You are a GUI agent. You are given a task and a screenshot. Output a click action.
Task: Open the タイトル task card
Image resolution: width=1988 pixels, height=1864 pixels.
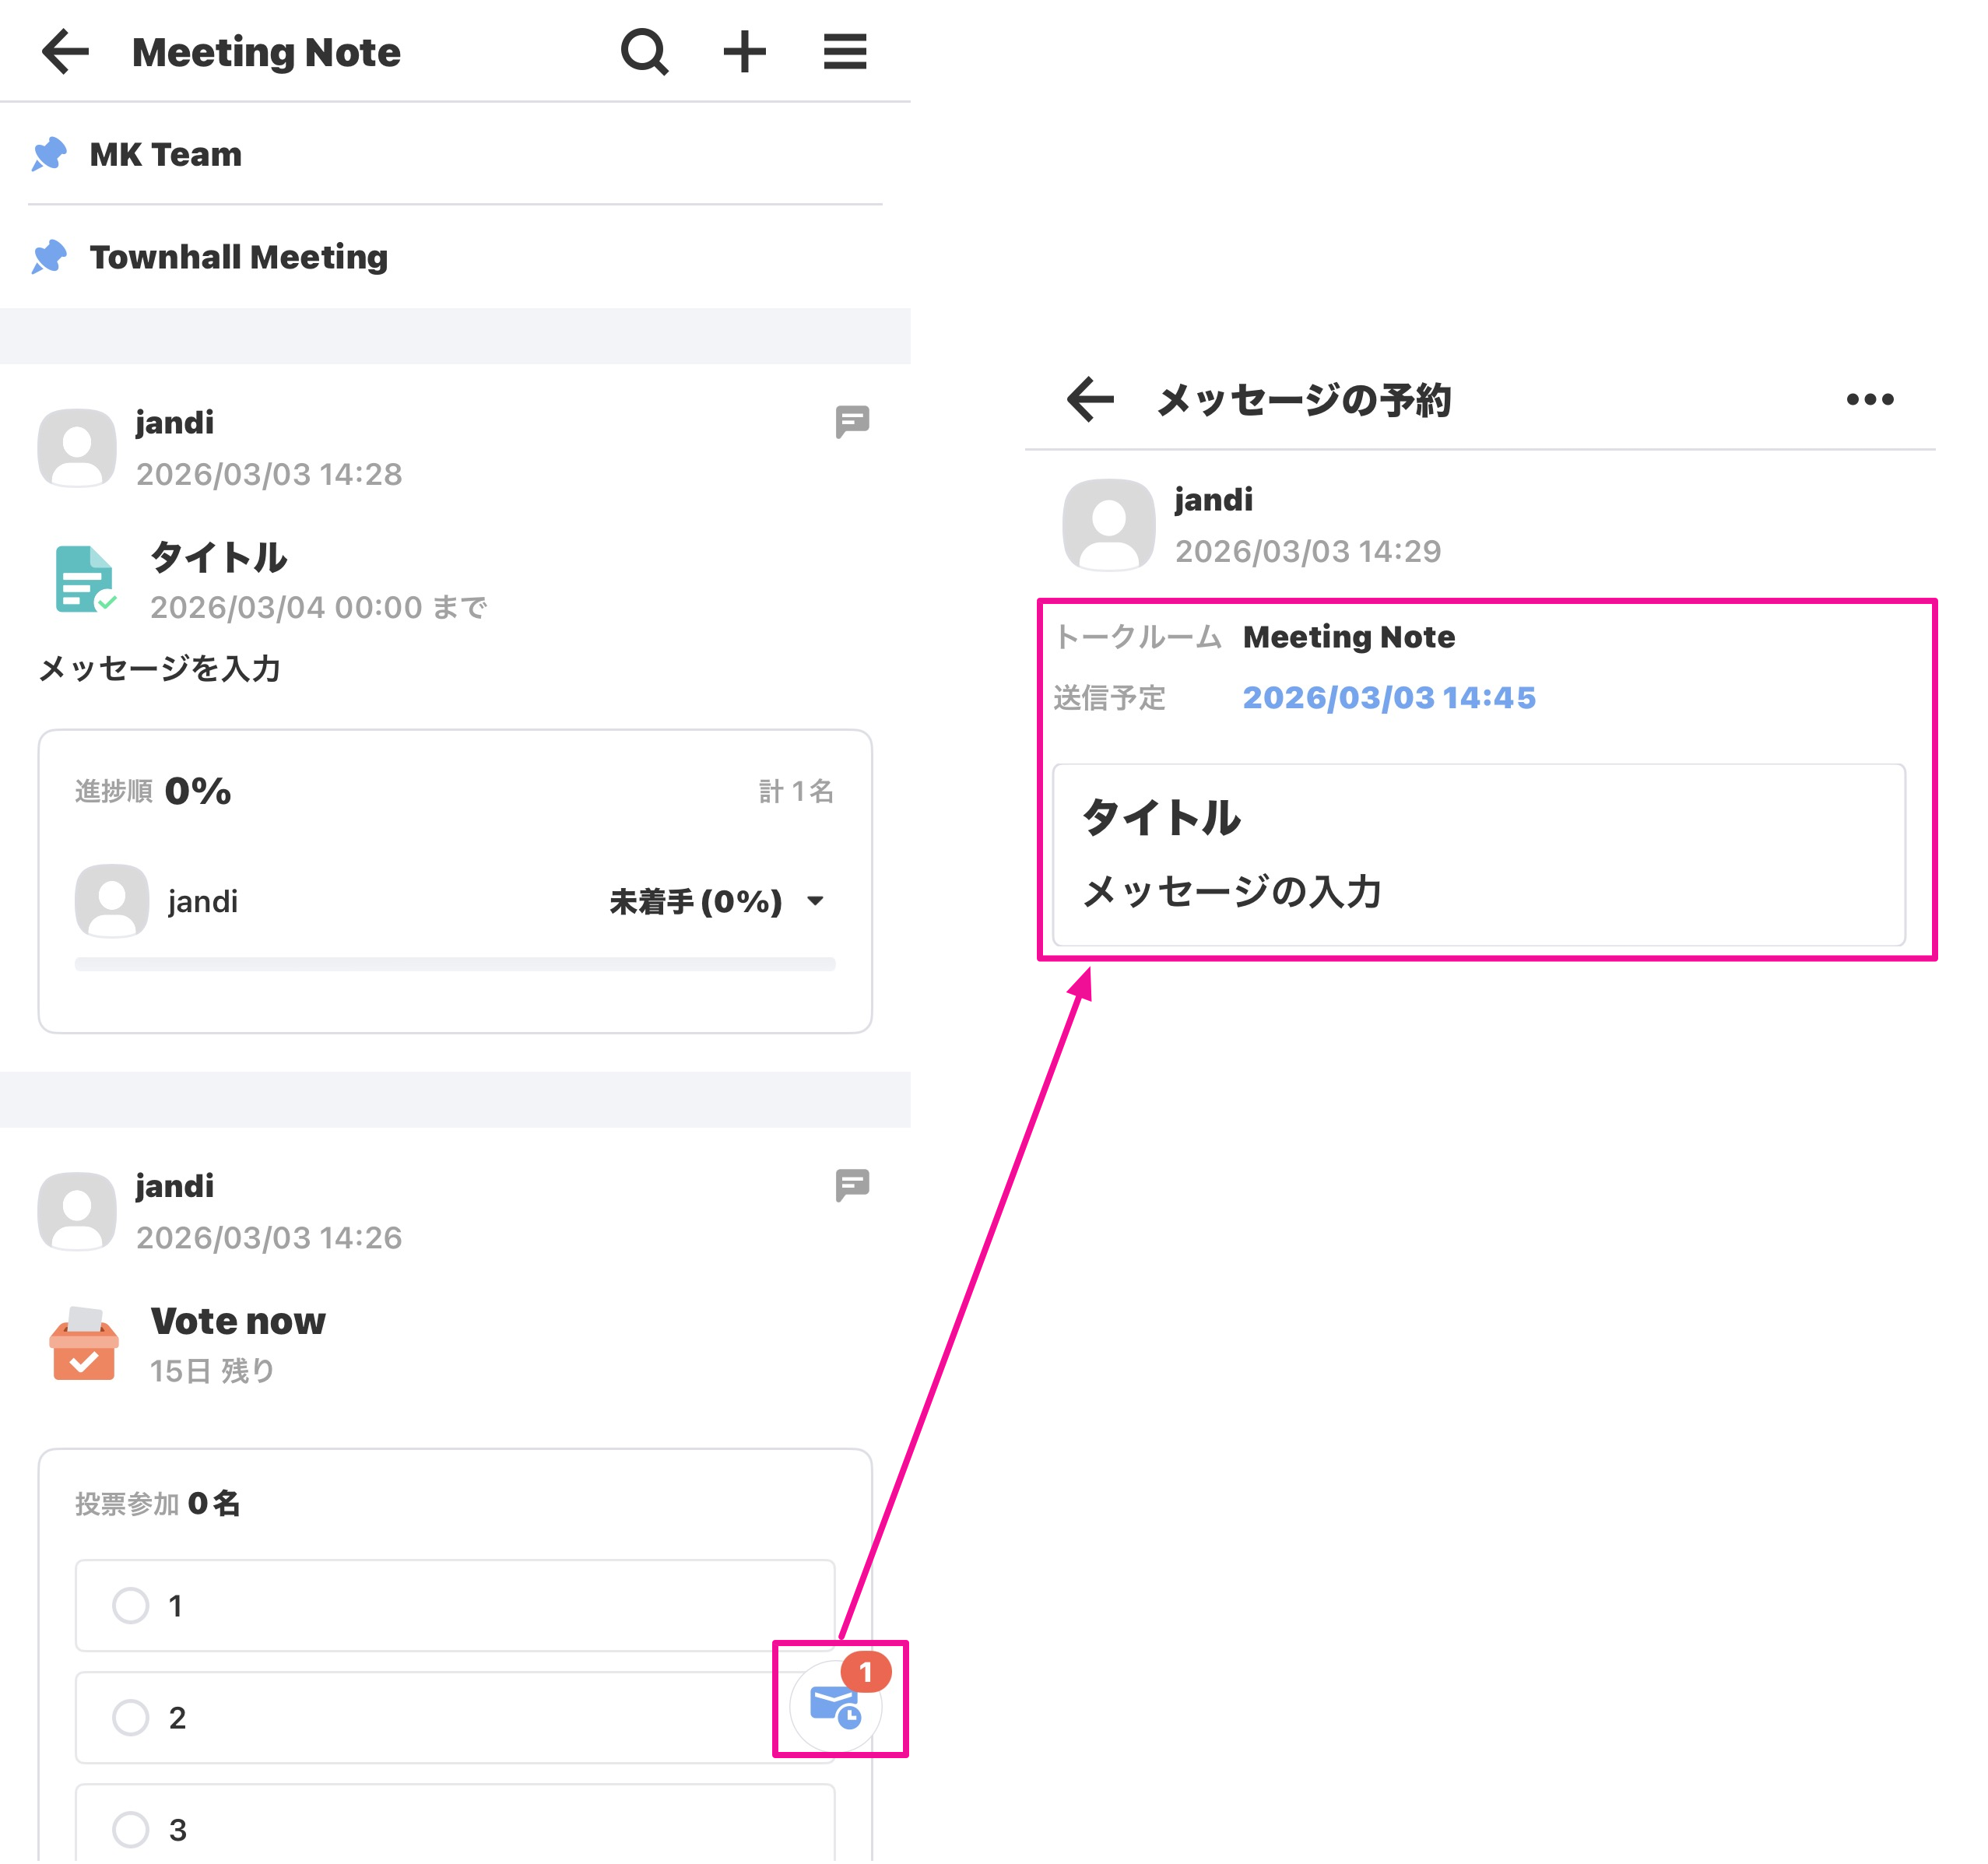pyautogui.click(x=219, y=558)
